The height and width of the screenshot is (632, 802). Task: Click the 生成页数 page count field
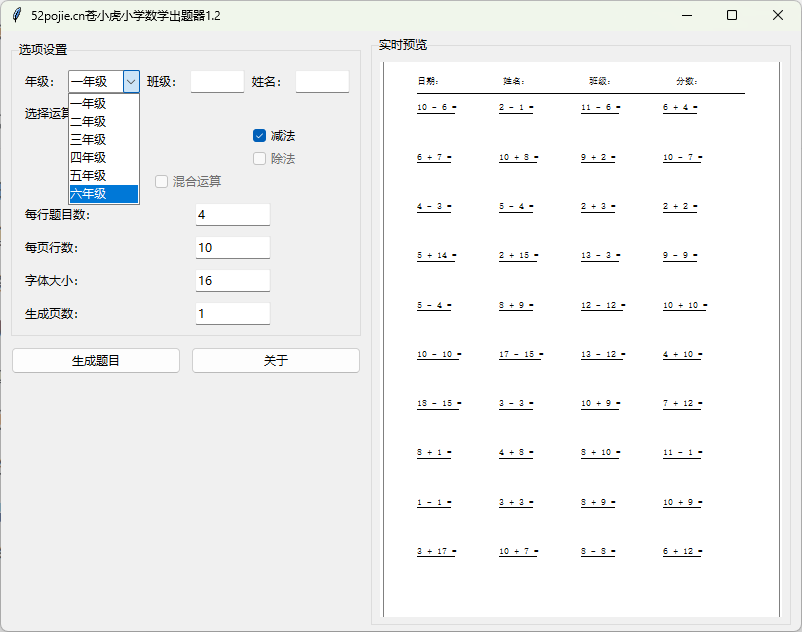click(233, 314)
